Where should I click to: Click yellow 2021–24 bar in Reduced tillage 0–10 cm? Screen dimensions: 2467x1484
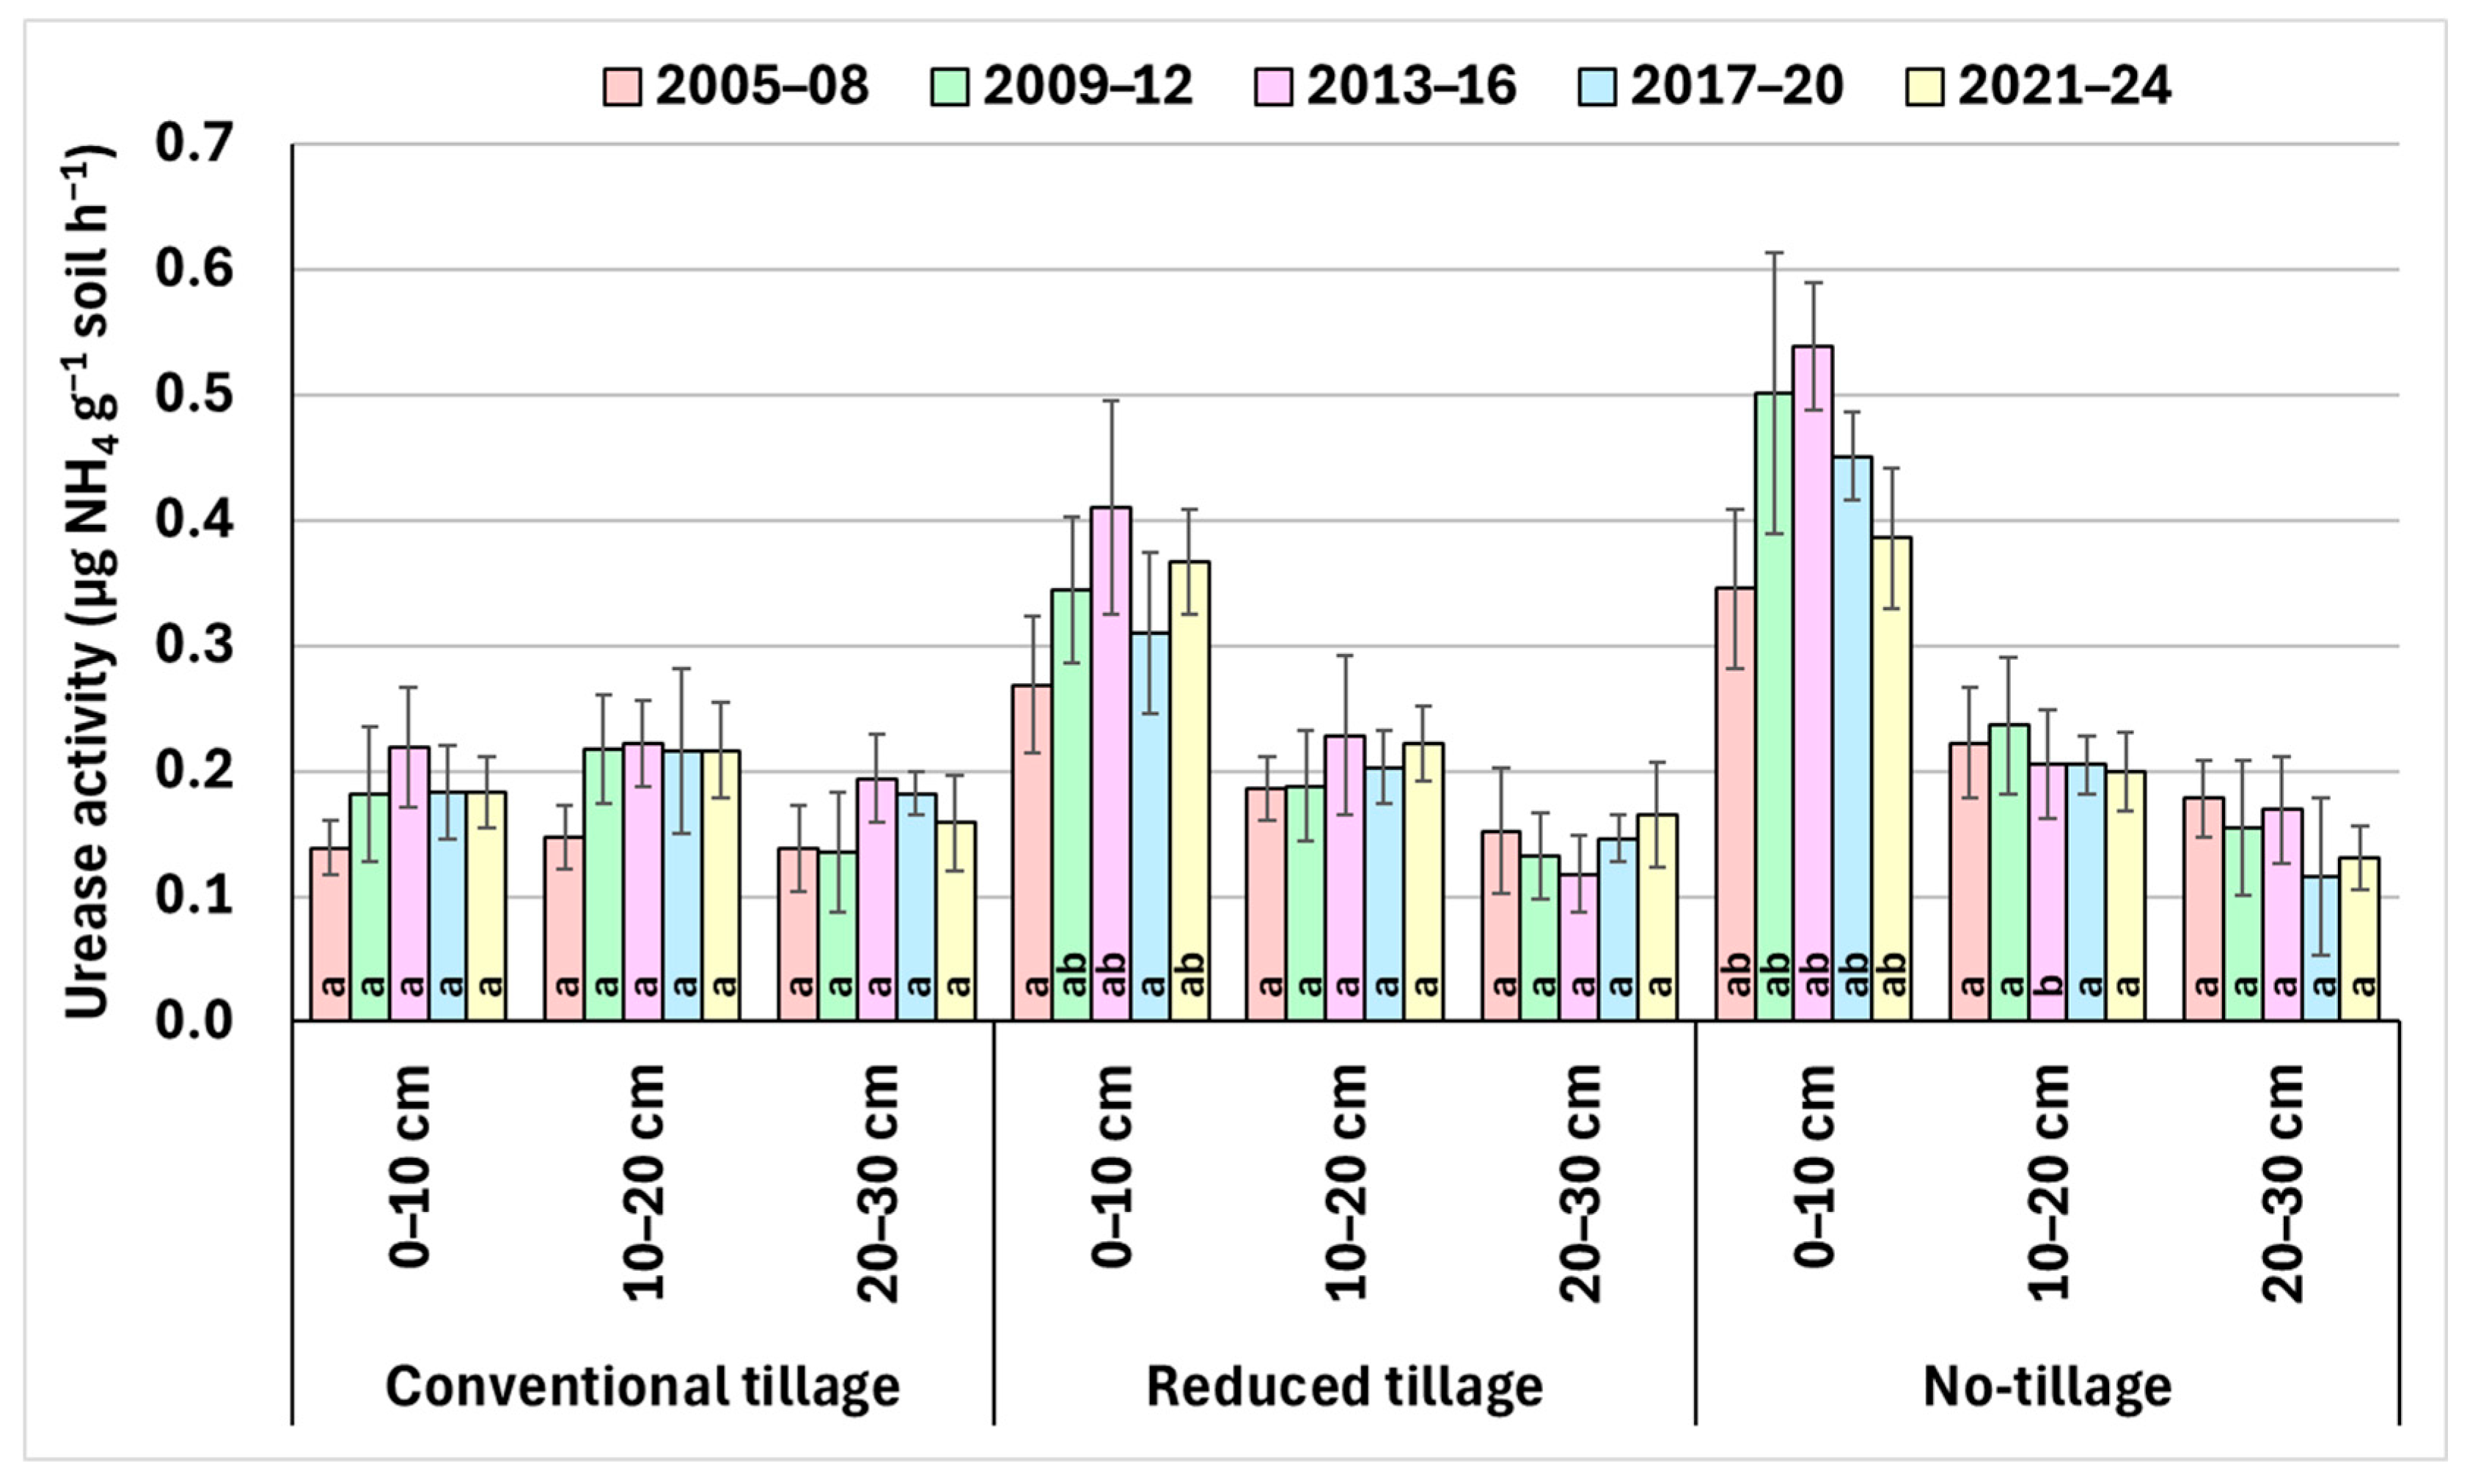click(x=1189, y=791)
